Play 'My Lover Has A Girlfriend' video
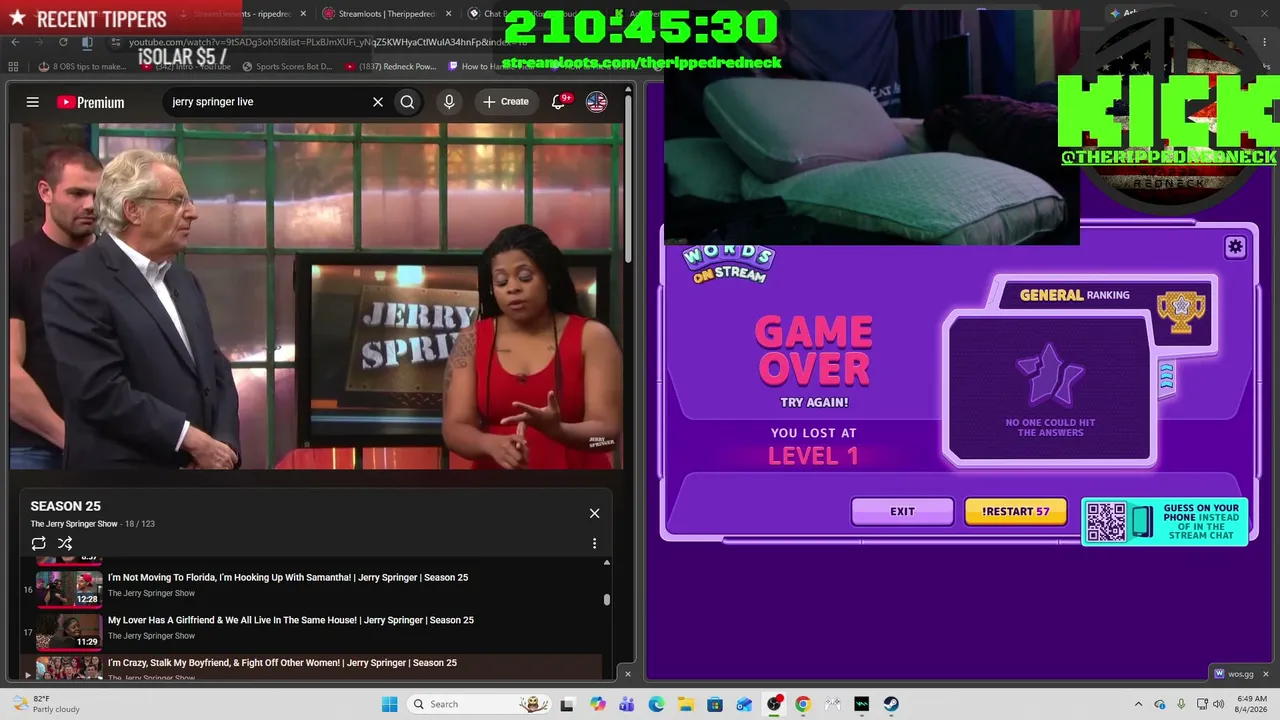 pos(291,620)
